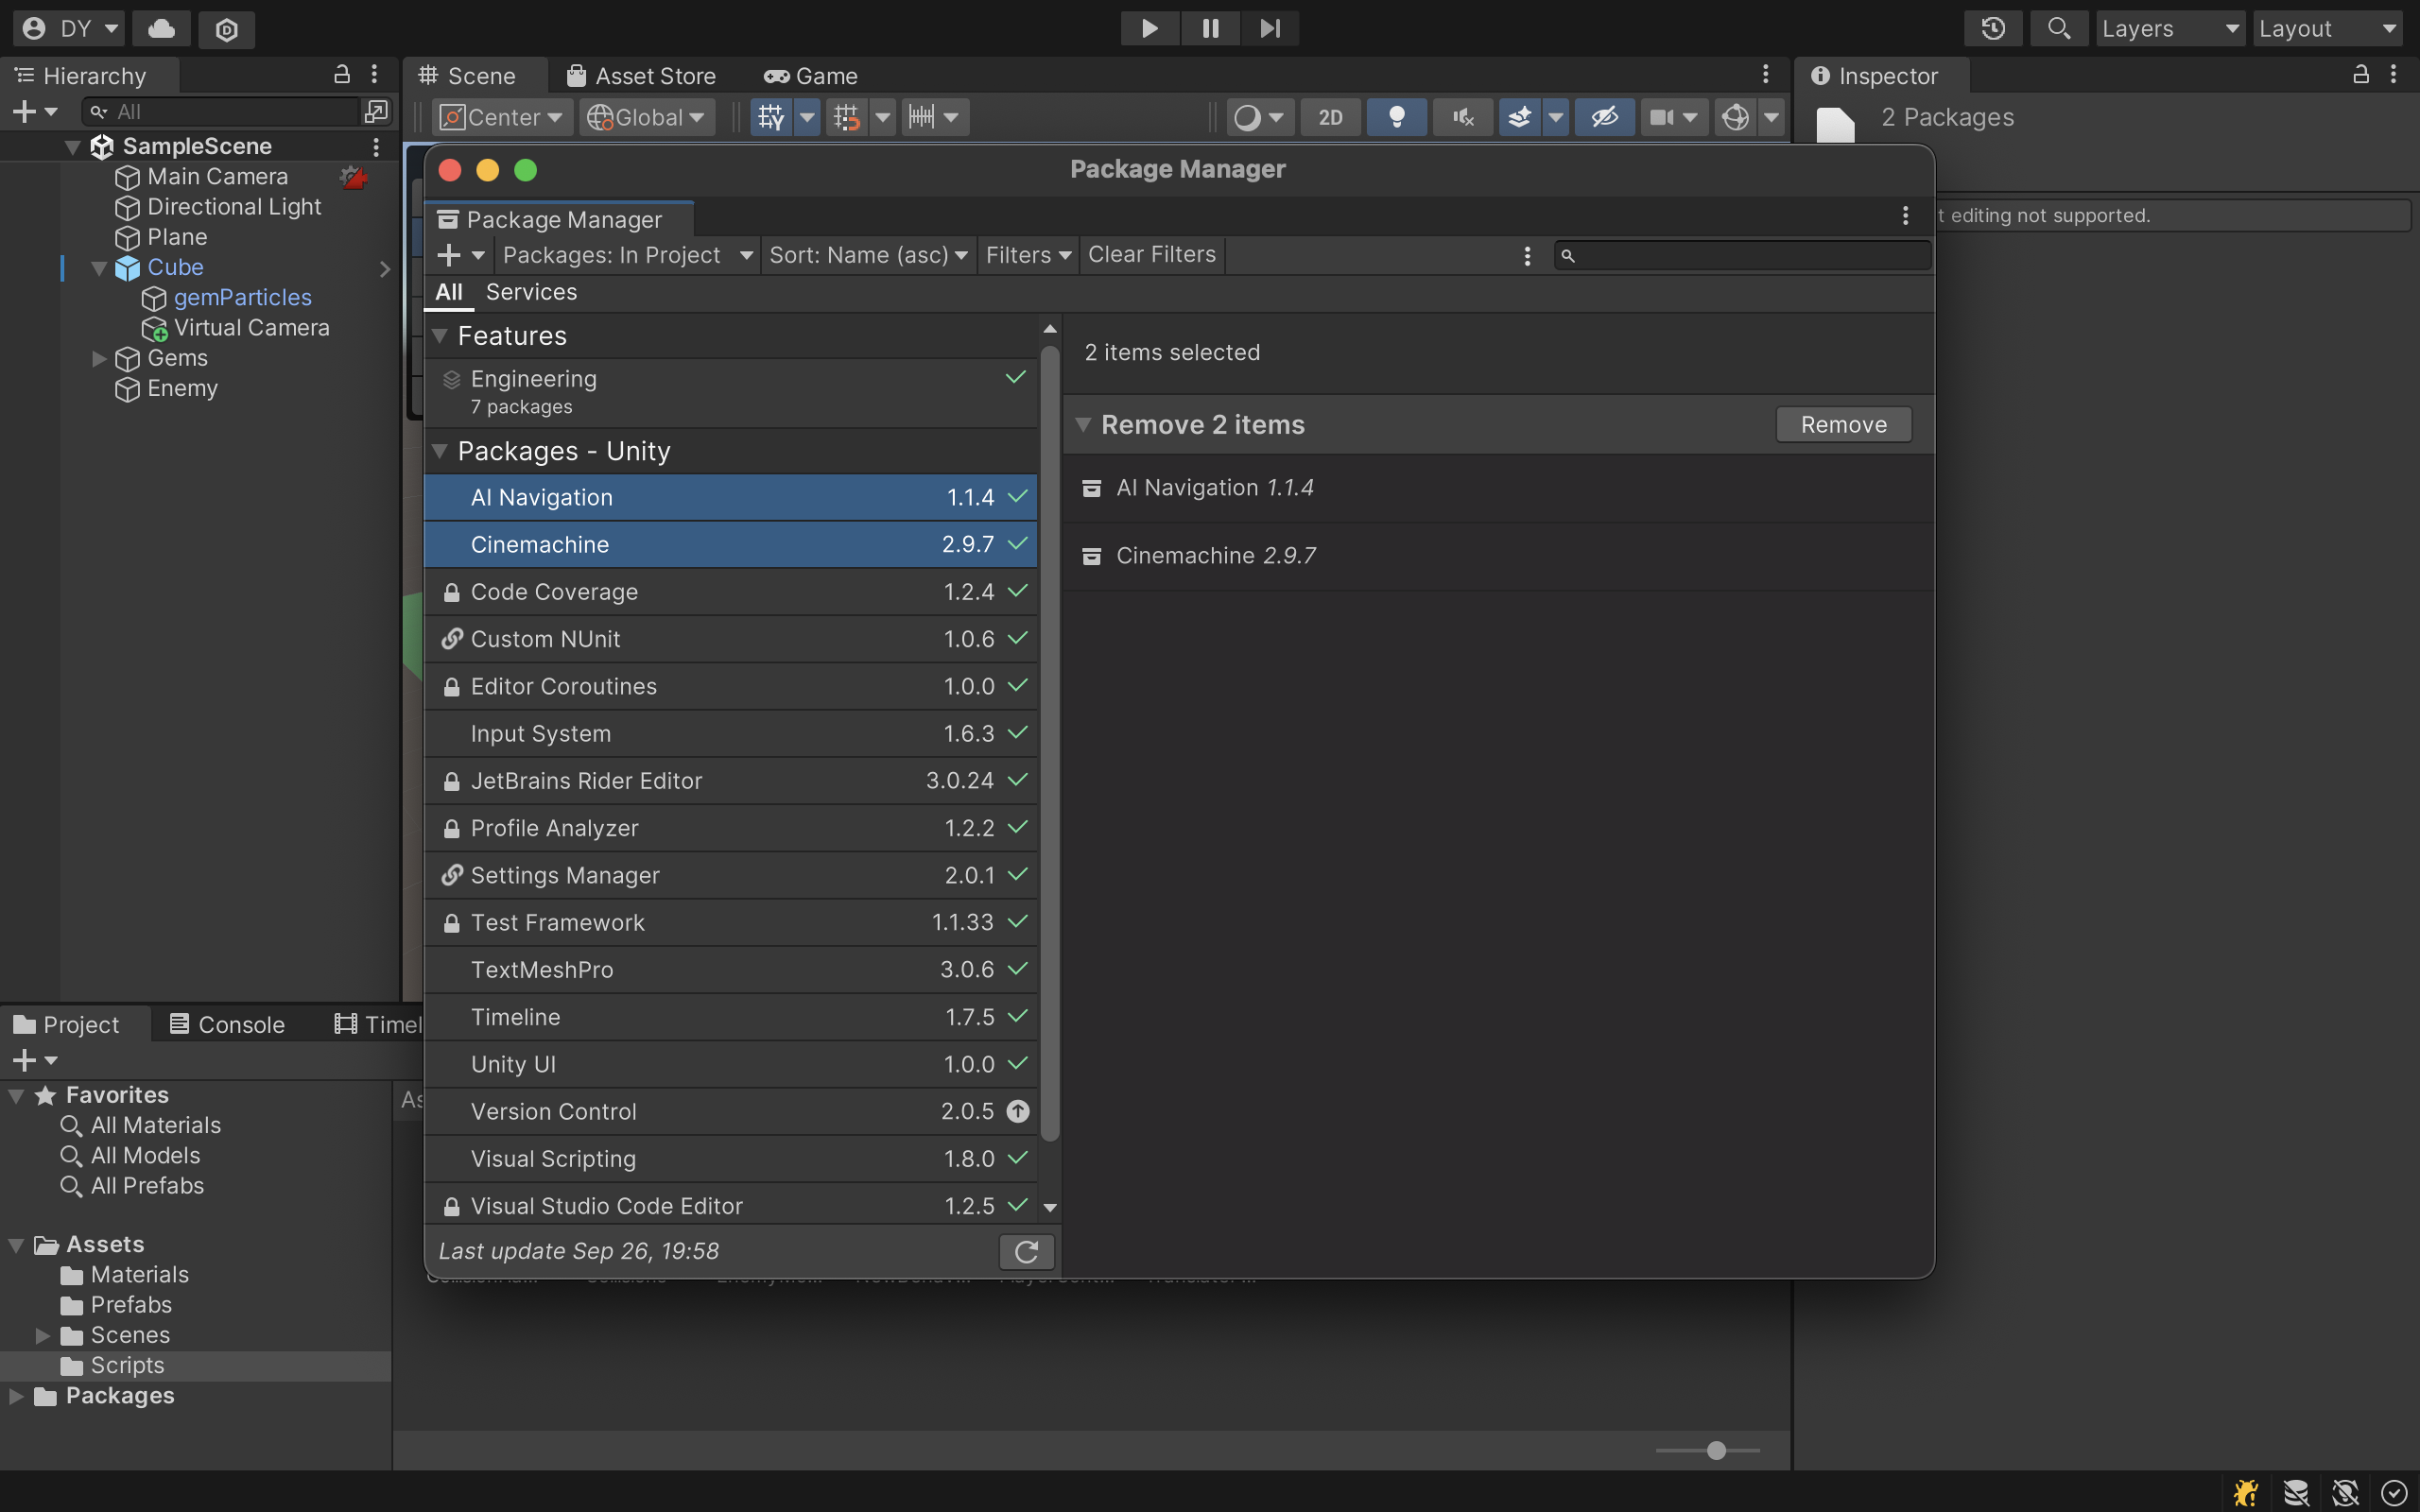Select the TextMeshPro package
Screen dimensions: 2420x1512
click(x=731, y=969)
